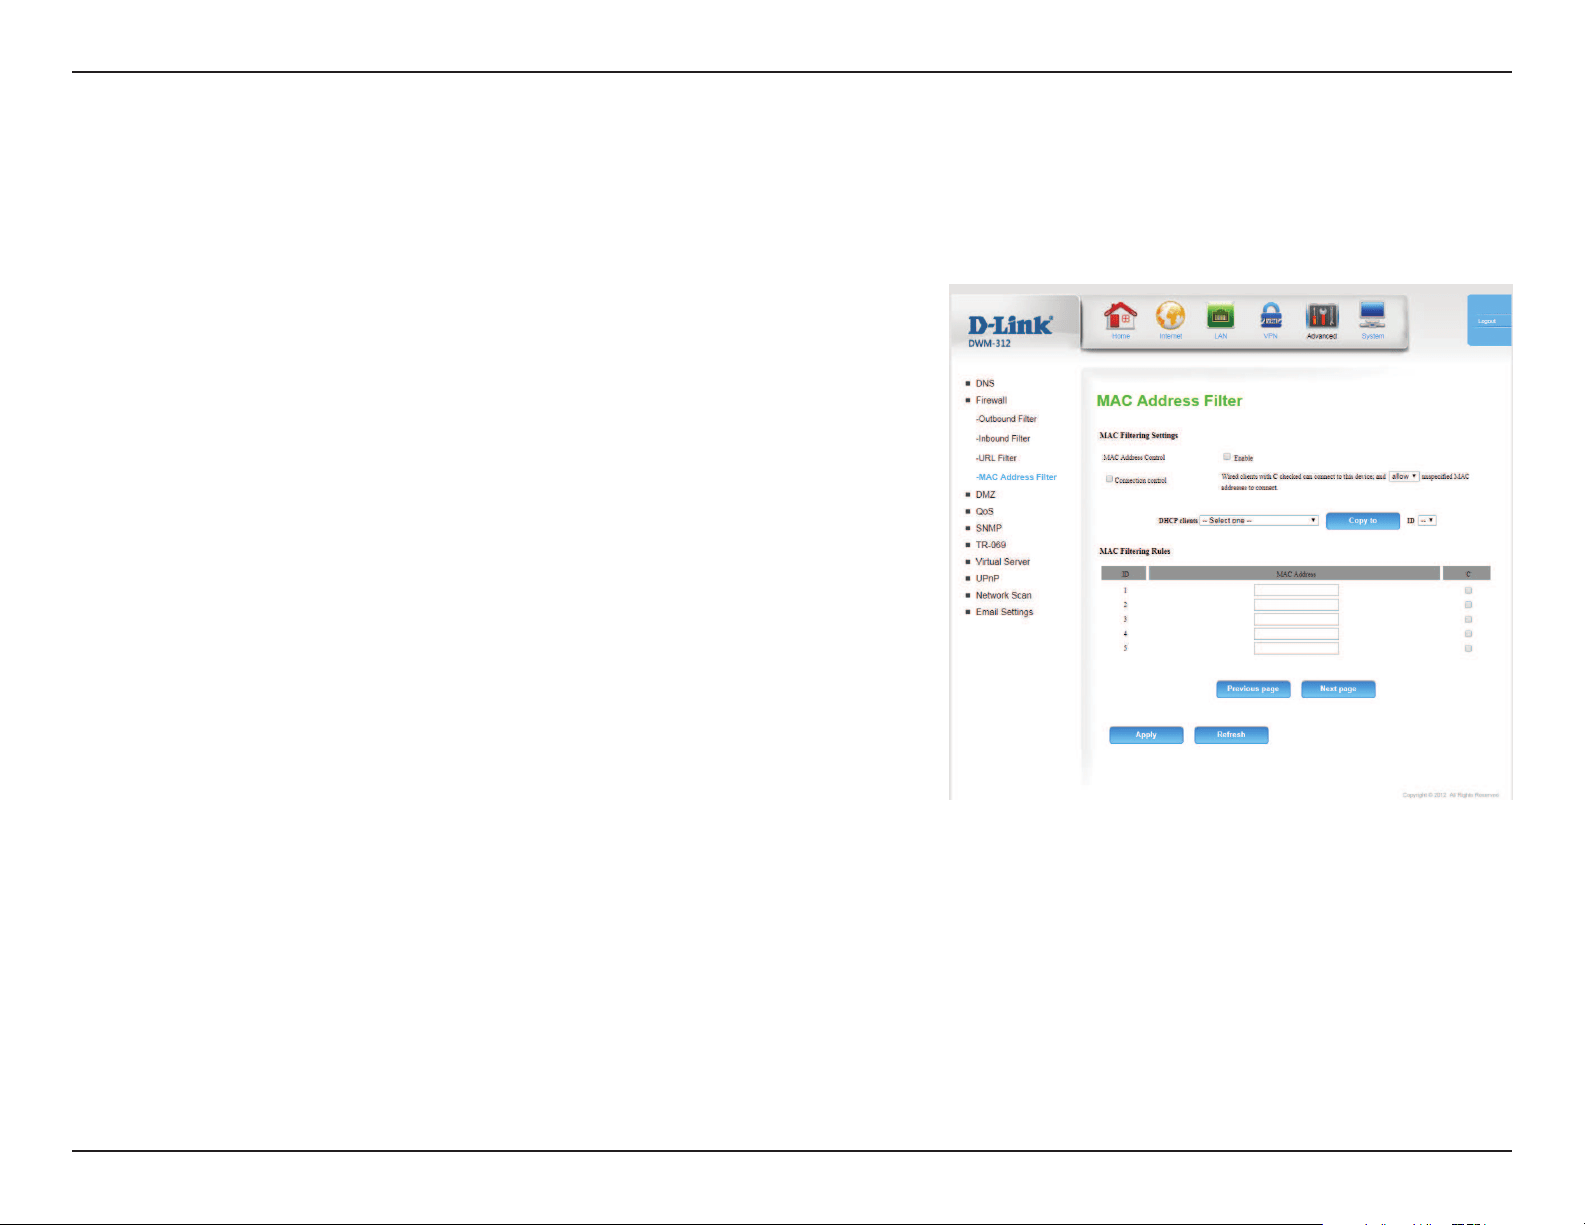Open Network Scan in the sidebar

[x=1003, y=595]
